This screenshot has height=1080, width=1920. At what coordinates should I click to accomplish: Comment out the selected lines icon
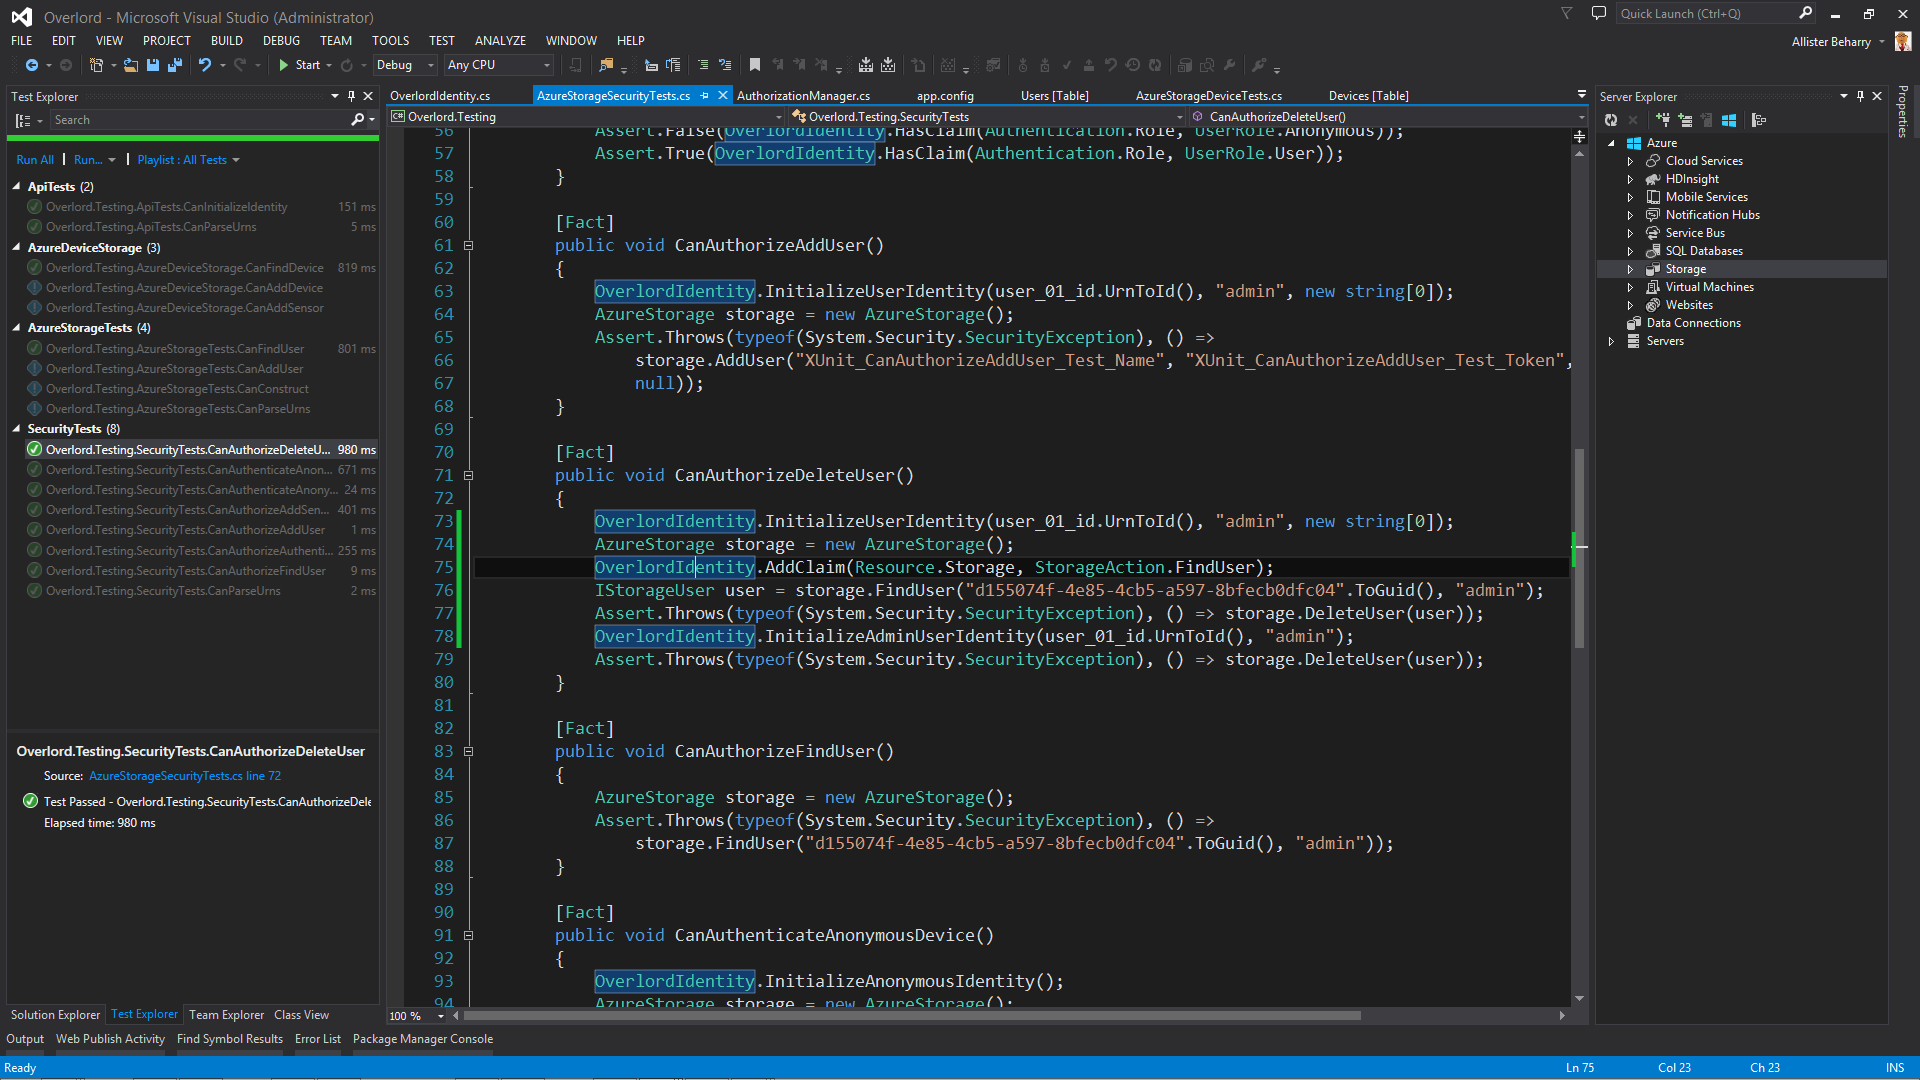tap(703, 65)
